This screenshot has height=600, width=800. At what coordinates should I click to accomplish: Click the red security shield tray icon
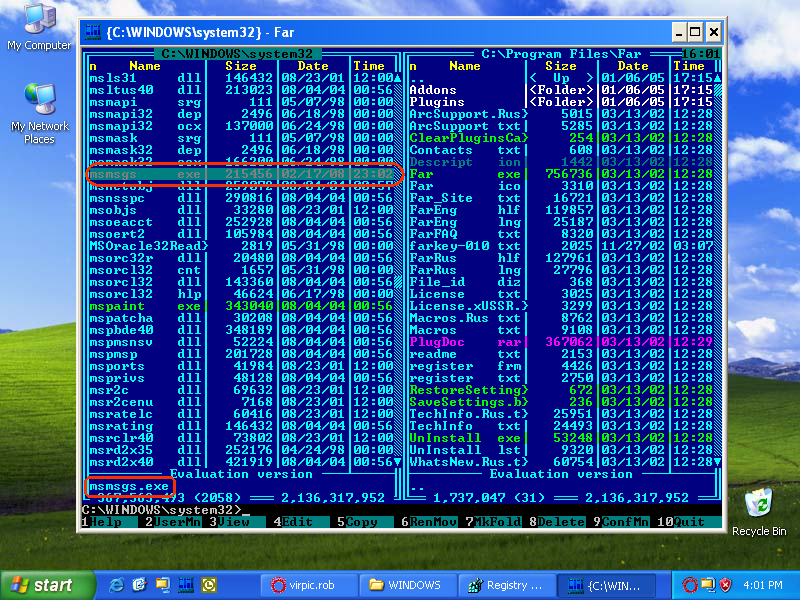point(726,585)
